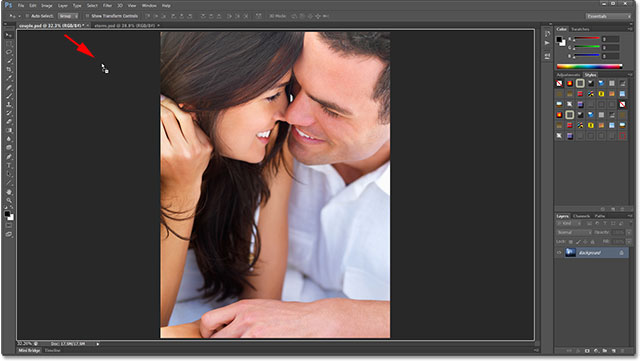Open the Normal blend mode dropdown
640x361 pixels.
pos(574,232)
